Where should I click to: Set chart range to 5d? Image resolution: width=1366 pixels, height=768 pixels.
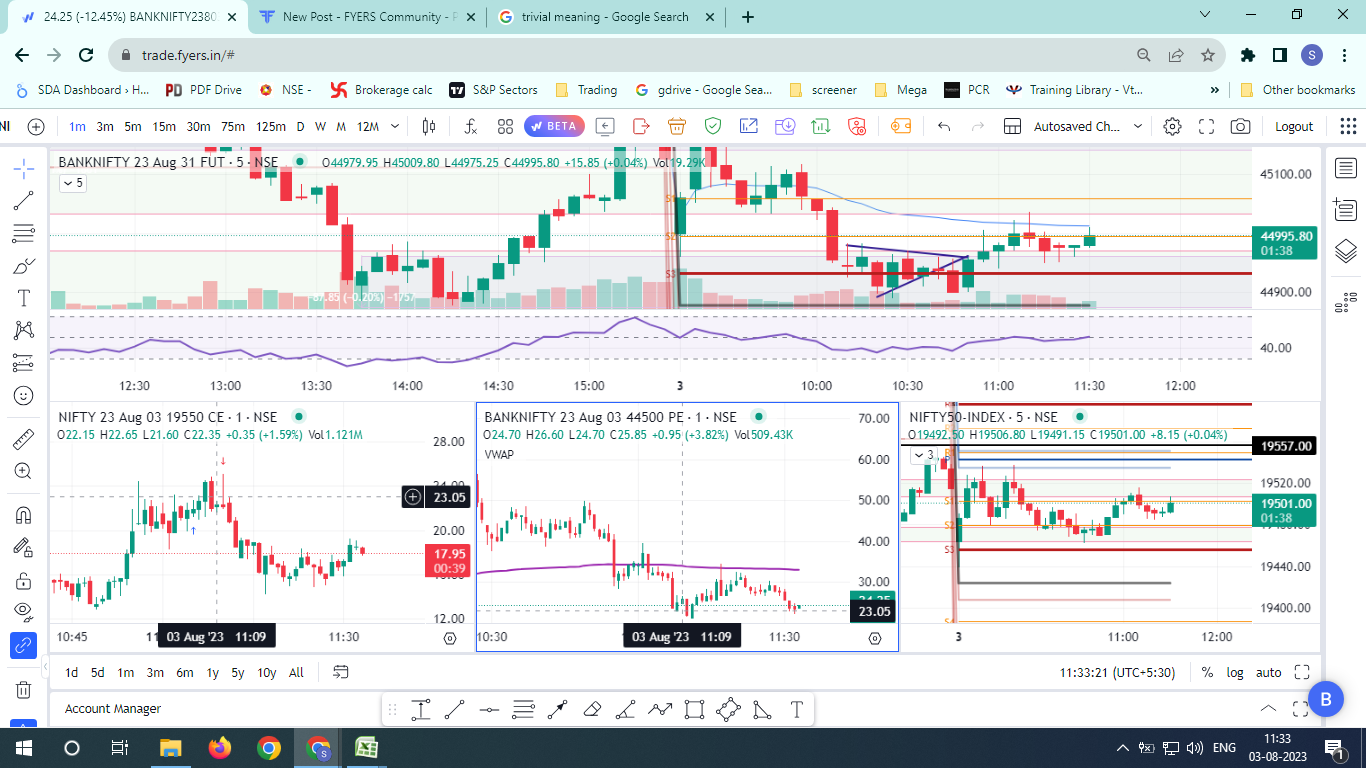click(x=98, y=673)
